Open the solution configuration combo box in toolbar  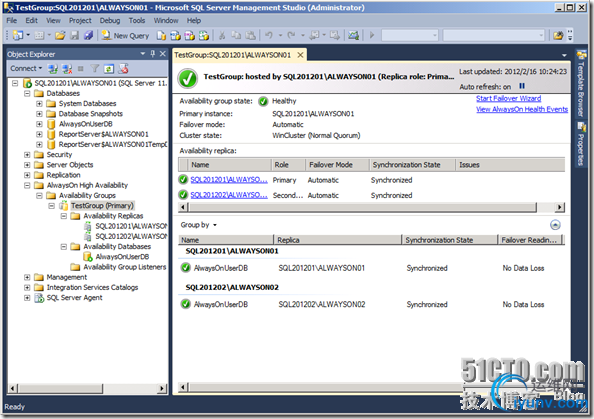(x=410, y=36)
